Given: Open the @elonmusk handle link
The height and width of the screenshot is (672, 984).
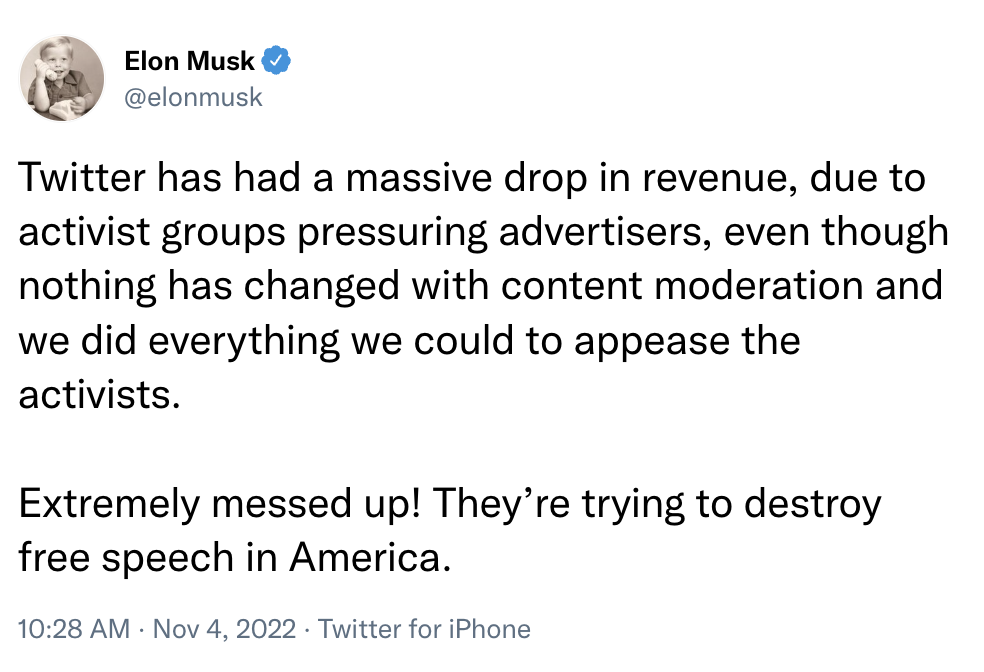Looking at the screenshot, I should 193,96.
